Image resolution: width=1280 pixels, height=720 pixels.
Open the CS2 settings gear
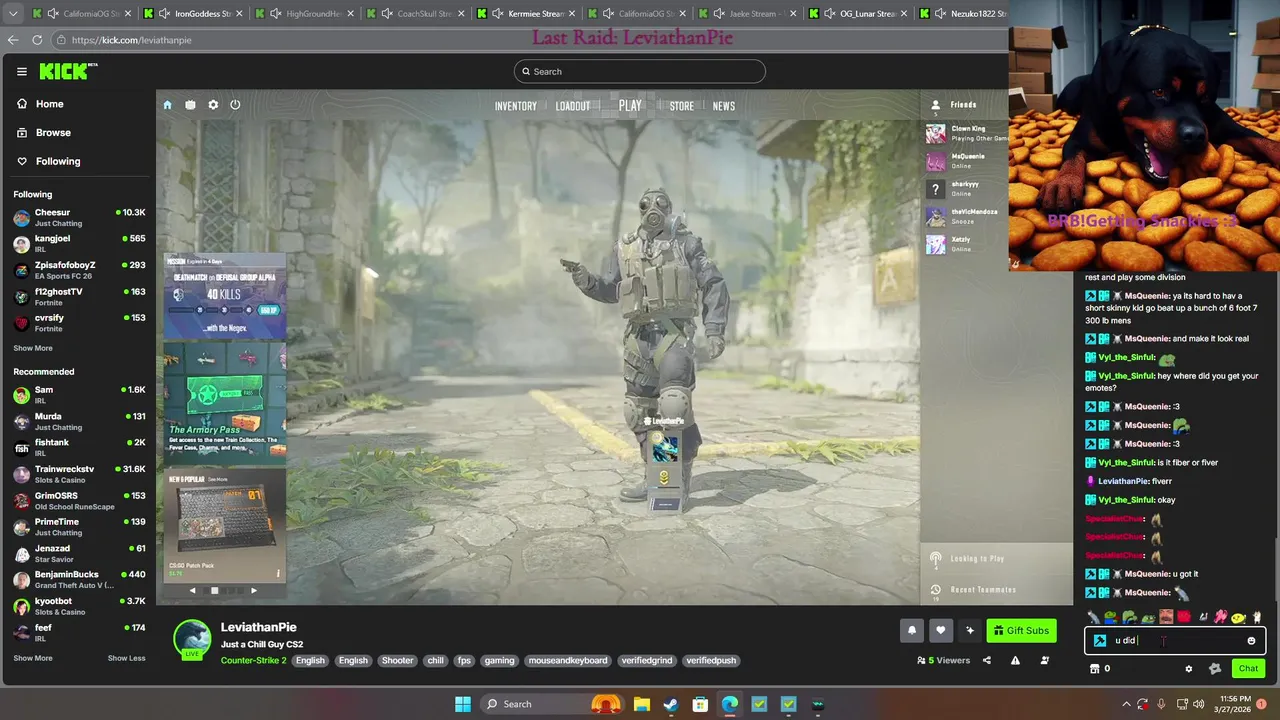coord(213,105)
